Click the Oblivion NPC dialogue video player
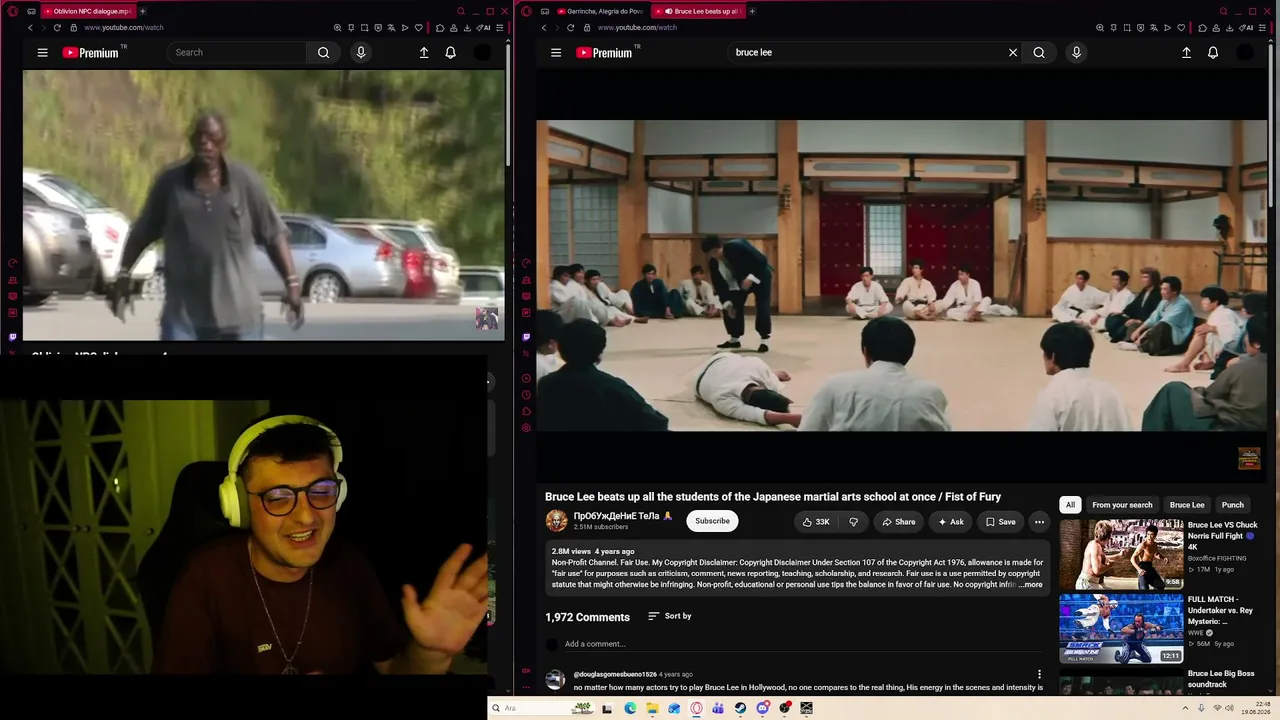The image size is (1280, 720). tap(263, 205)
